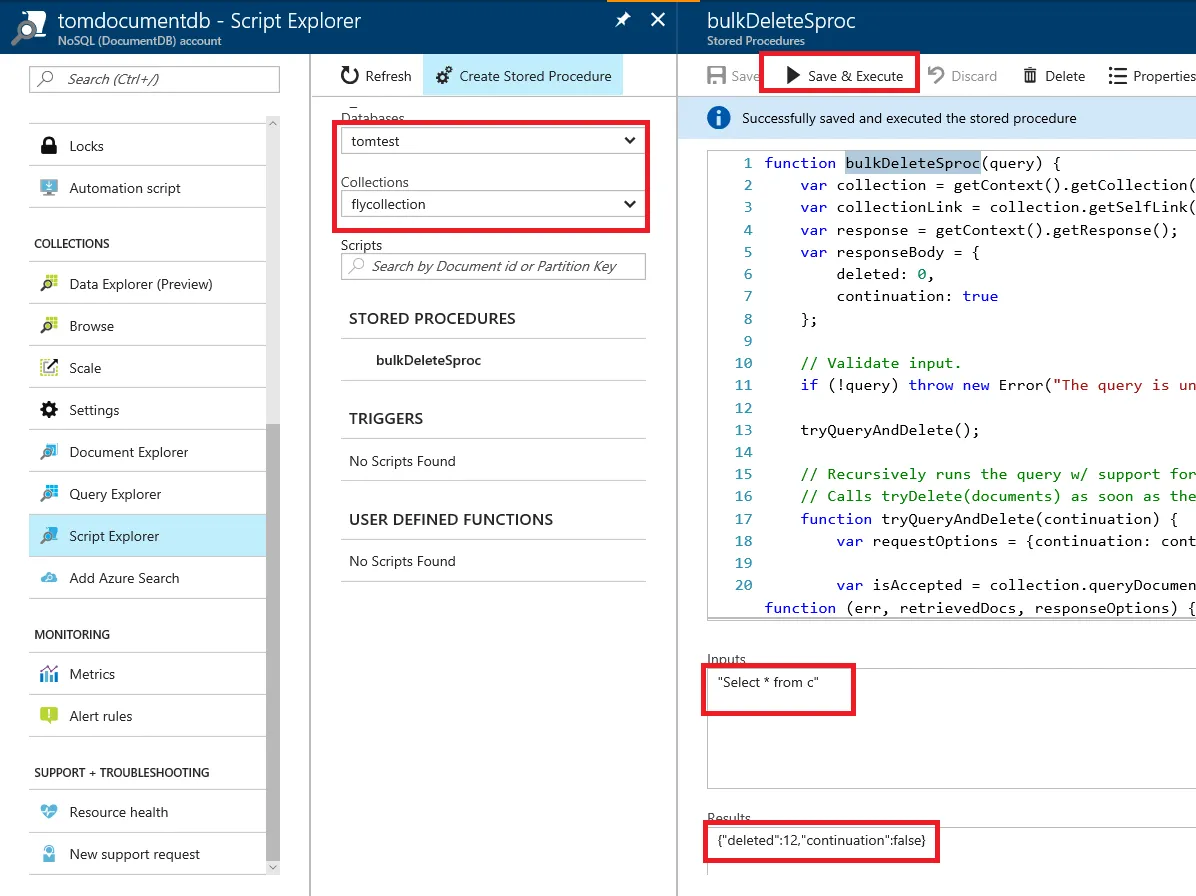The width and height of the screenshot is (1196, 896).
Task: Click the Script Explorer icon in sidebar
Action: point(49,535)
